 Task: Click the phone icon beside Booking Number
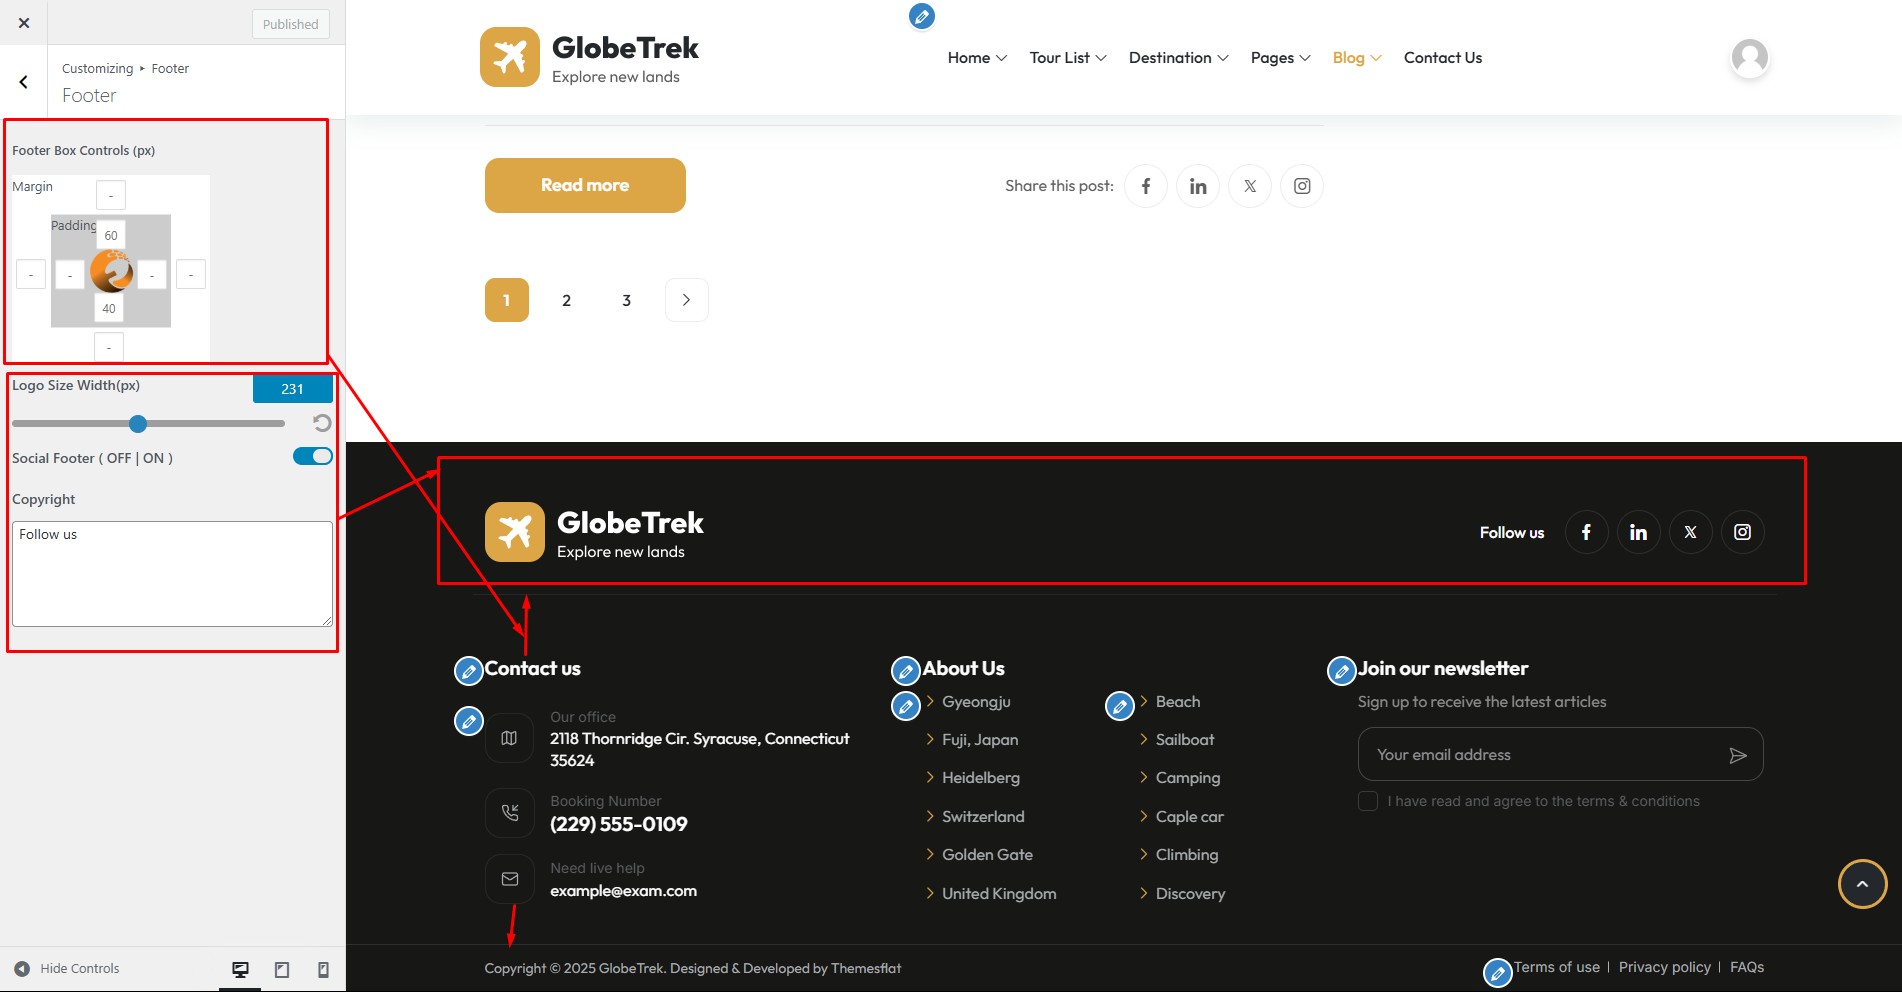tap(509, 813)
